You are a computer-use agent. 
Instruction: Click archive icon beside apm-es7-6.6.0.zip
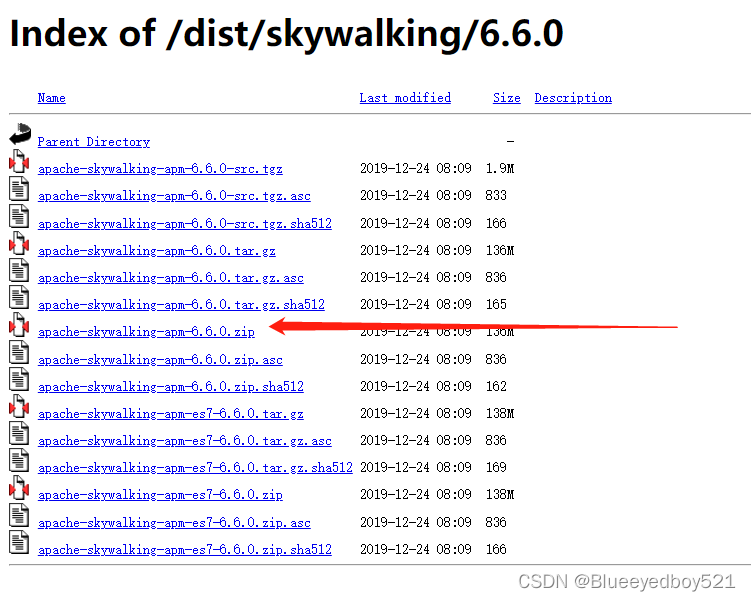[x=19, y=488]
